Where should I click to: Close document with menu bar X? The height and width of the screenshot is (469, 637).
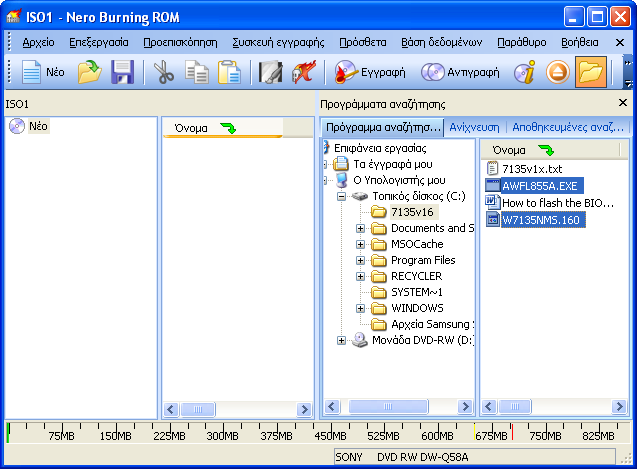pyautogui.click(x=620, y=42)
